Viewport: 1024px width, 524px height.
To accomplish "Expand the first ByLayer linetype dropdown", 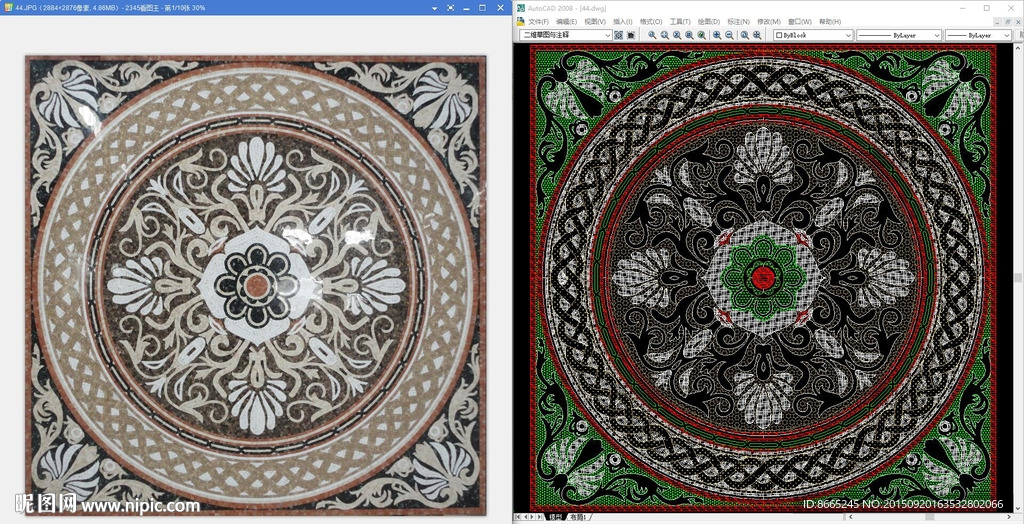I will tap(937, 35).
